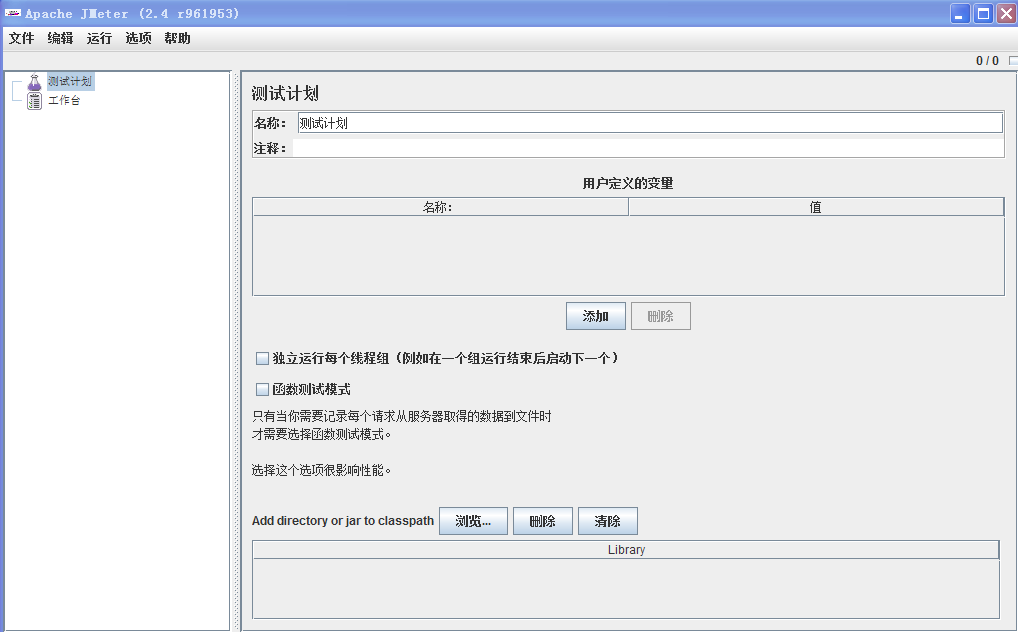The height and width of the screenshot is (632, 1018).
Task: Click 删除 button next to classpath browse
Action: click(543, 521)
